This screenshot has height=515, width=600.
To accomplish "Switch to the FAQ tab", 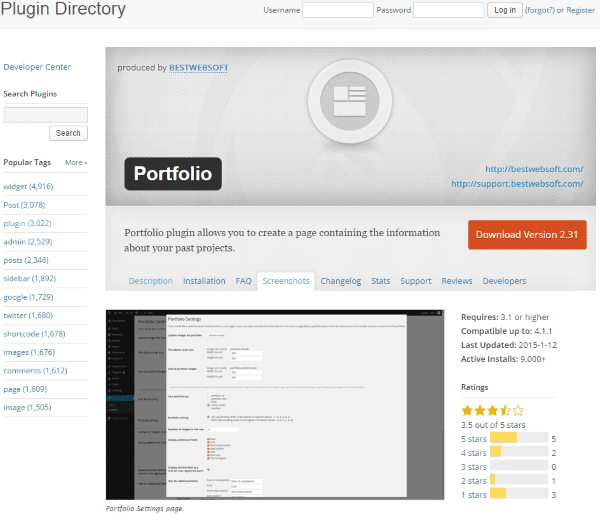I will pos(243,281).
